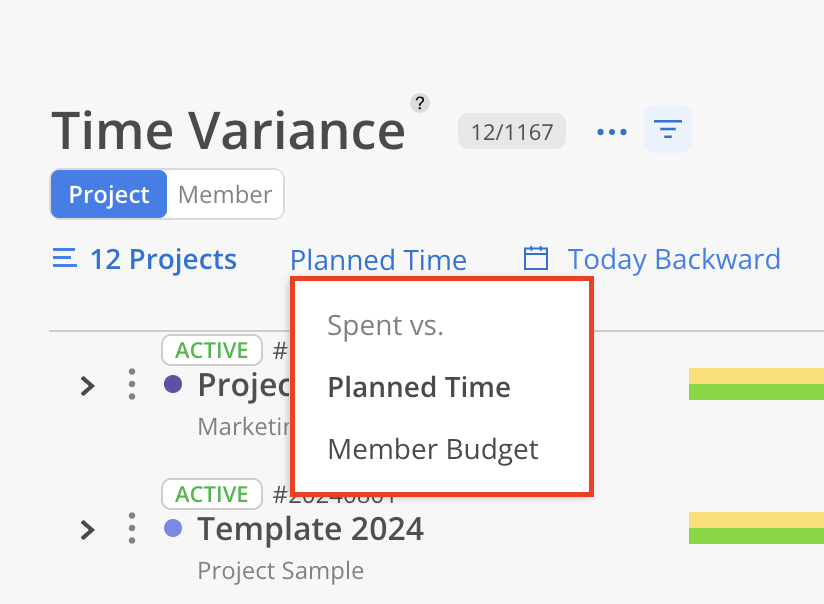
Task: Click the list icon beside 12 Projects
Action: click(65, 258)
